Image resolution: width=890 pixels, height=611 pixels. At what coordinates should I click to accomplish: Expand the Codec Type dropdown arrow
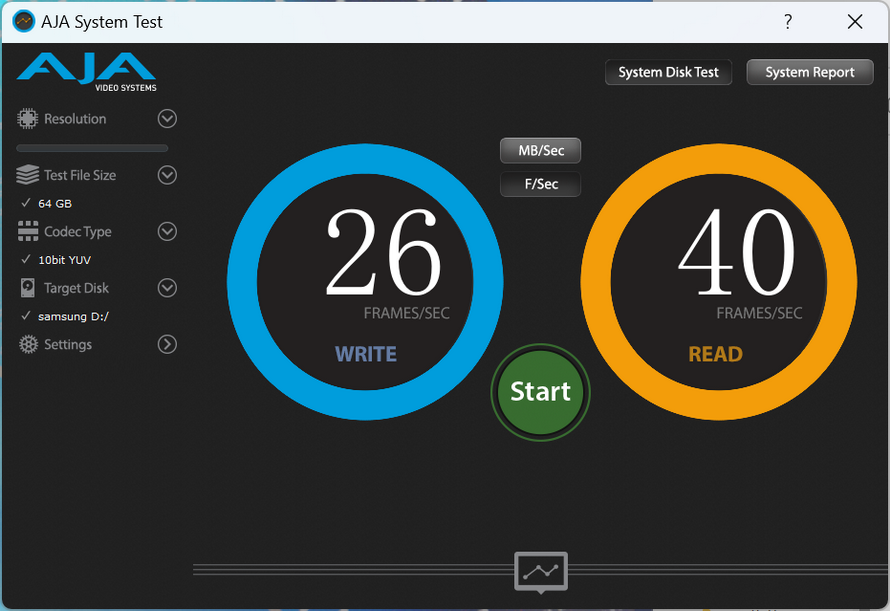click(x=167, y=231)
